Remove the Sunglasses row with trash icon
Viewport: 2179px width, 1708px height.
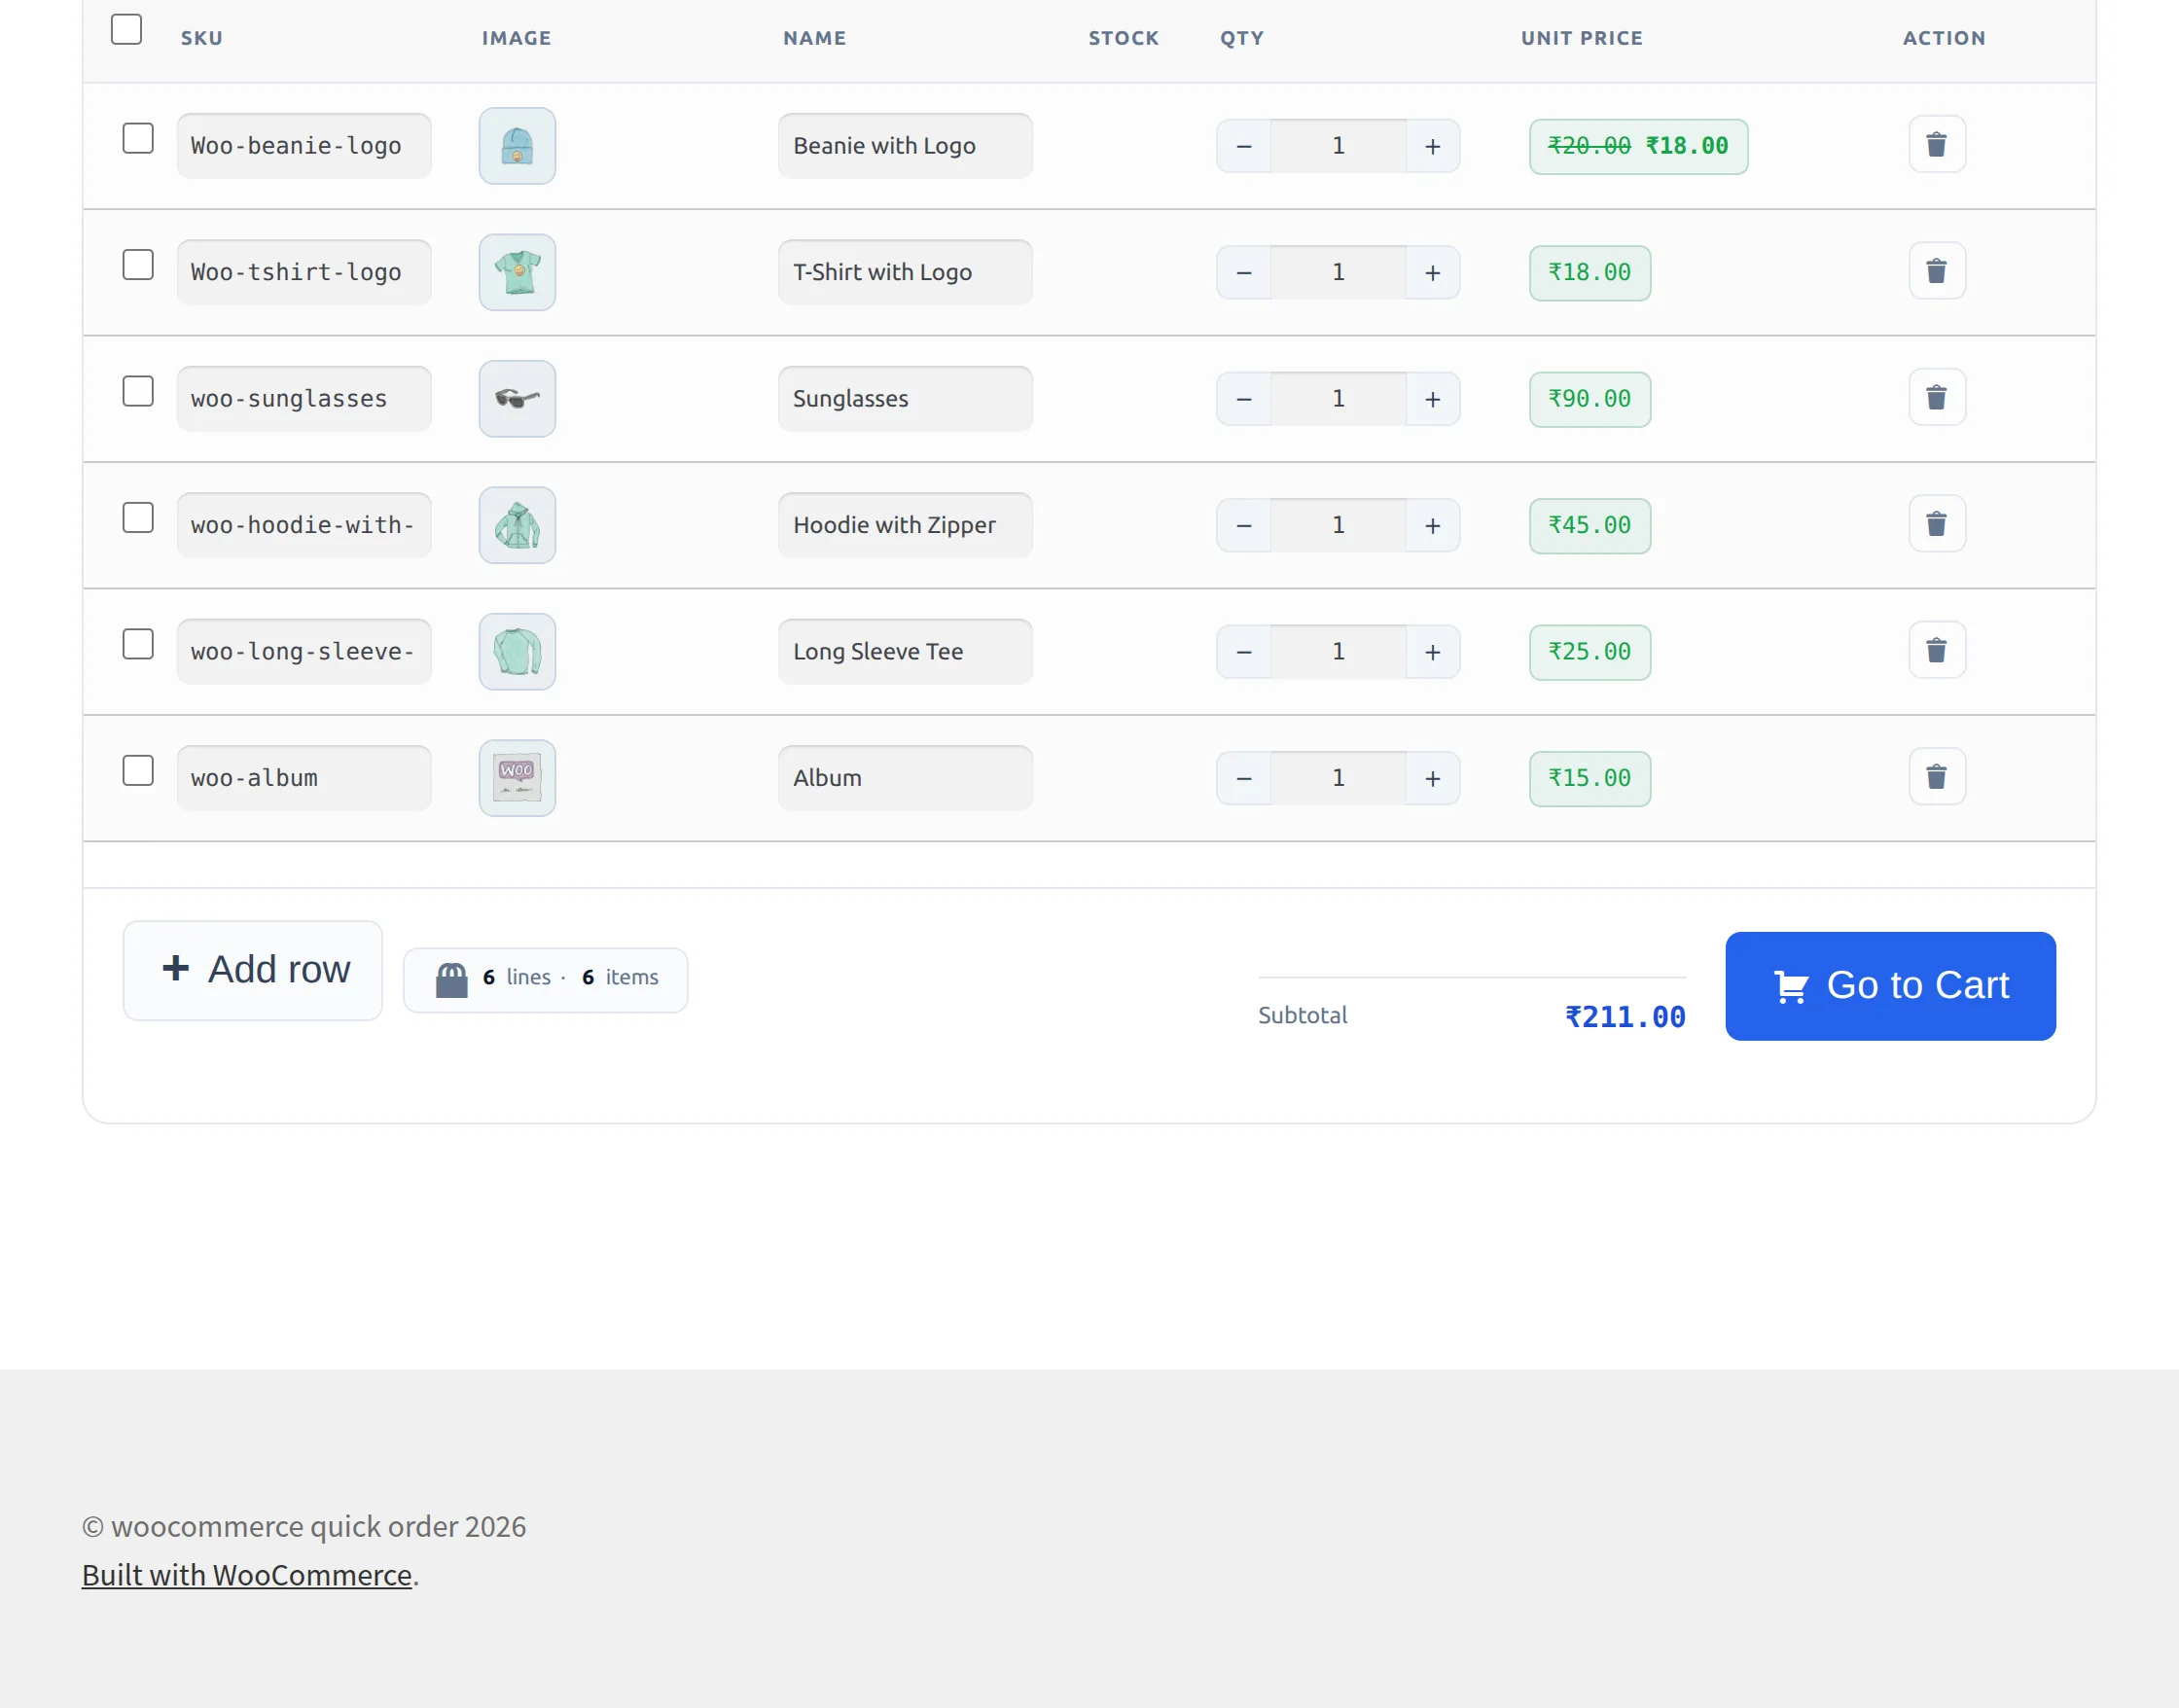1937,398
